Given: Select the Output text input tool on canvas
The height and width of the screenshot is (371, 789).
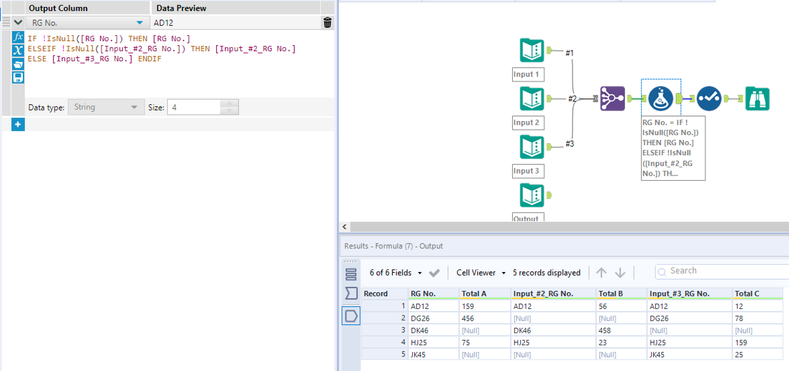Looking at the screenshot, I should 532,195.
